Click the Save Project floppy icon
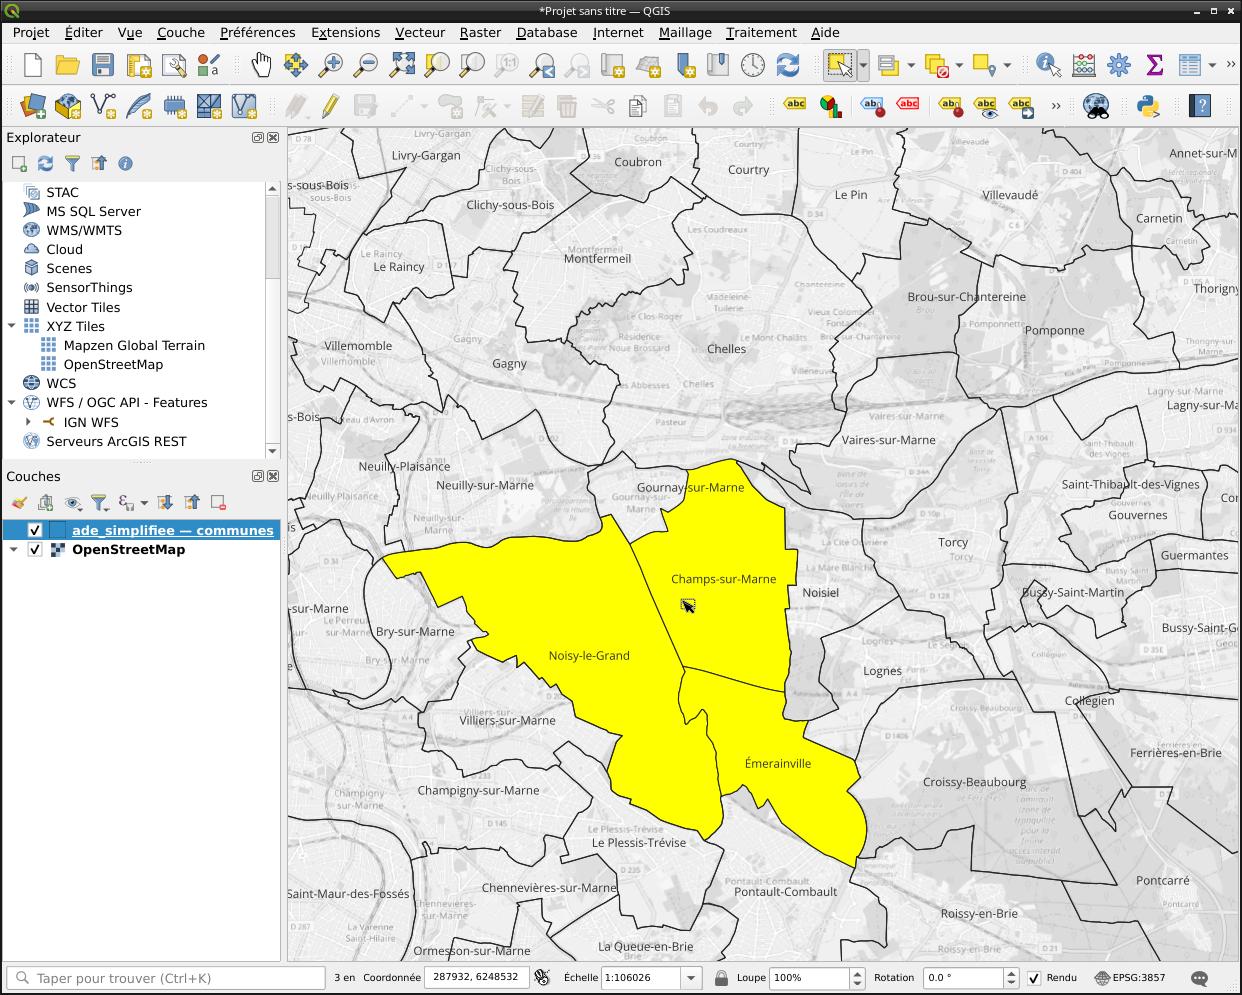The image size is (1242, 995). point(103,66)
